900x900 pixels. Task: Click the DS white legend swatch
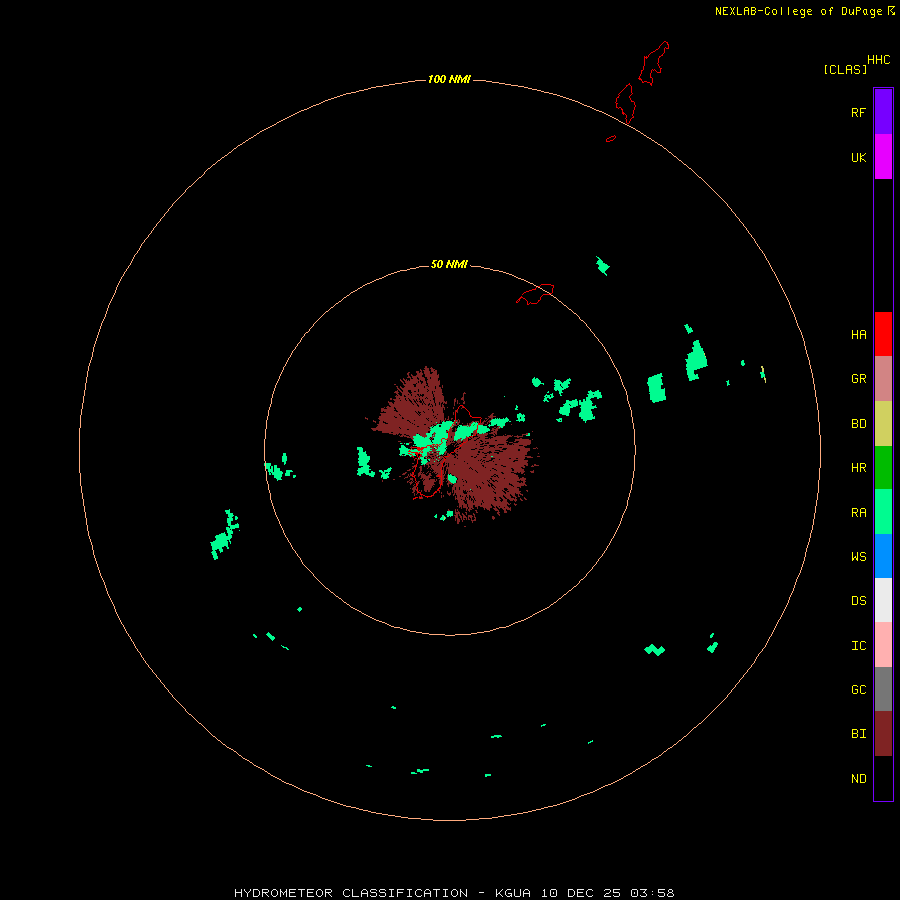883,600
